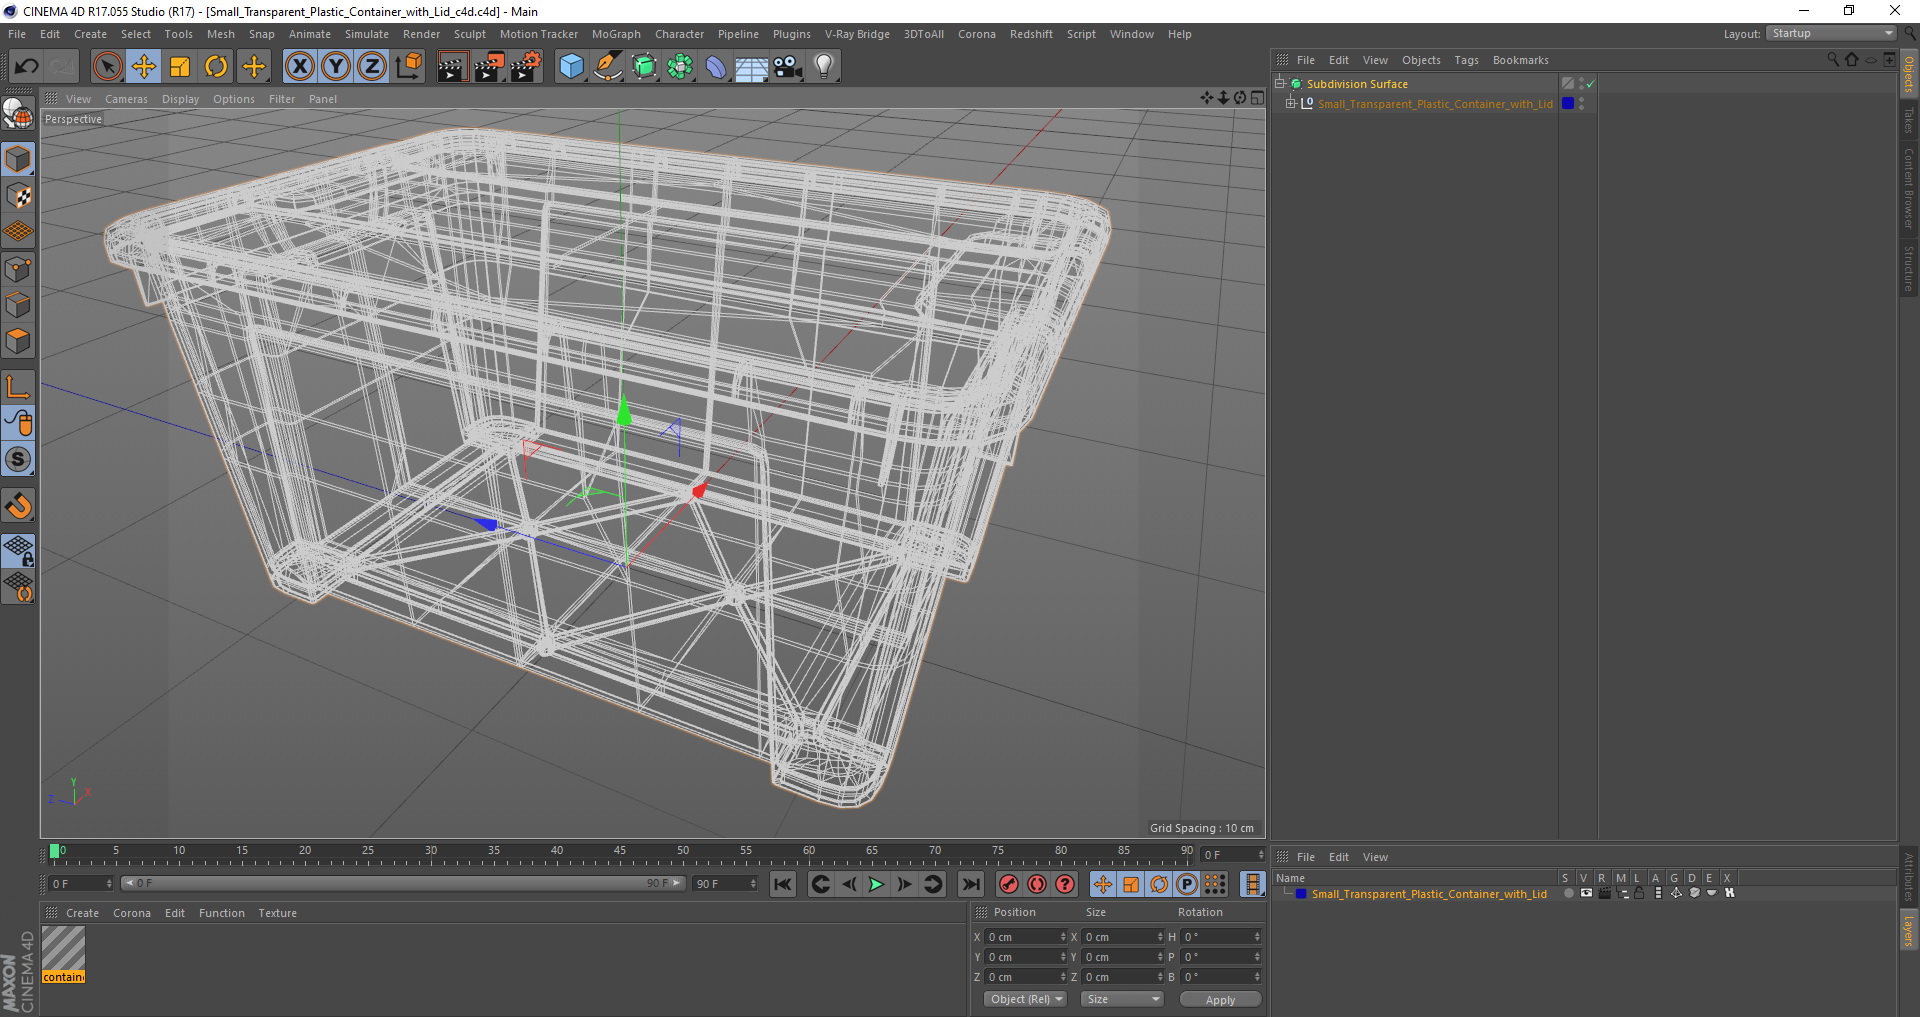Open the Simulate menu

coord(367,34)
